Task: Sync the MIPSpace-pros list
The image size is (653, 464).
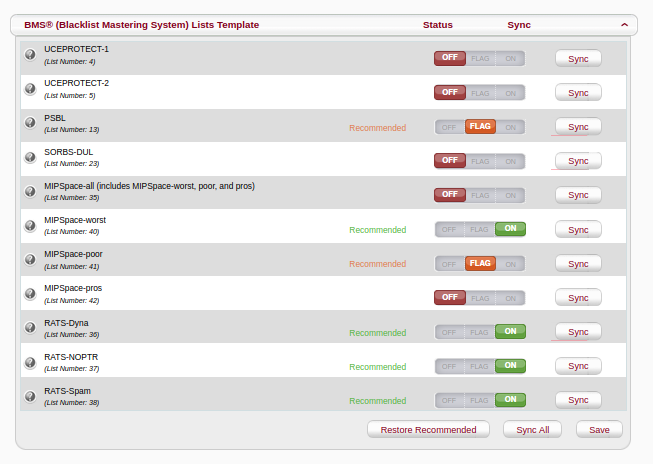Action: [x=578, y=298]
